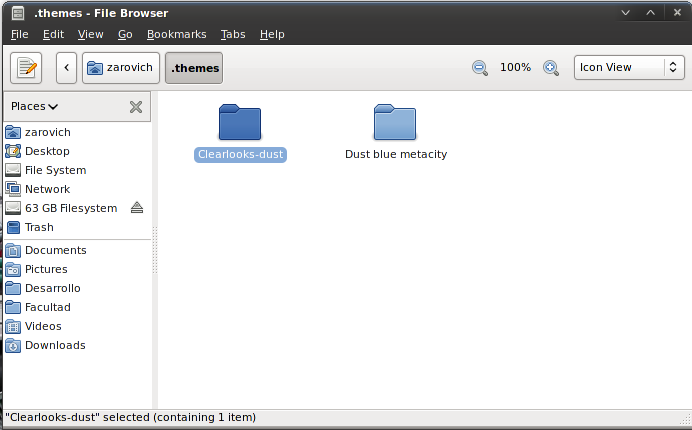
Task: Click the Network icon in Places
Action: pyautogui.click(x=13, y=189)
